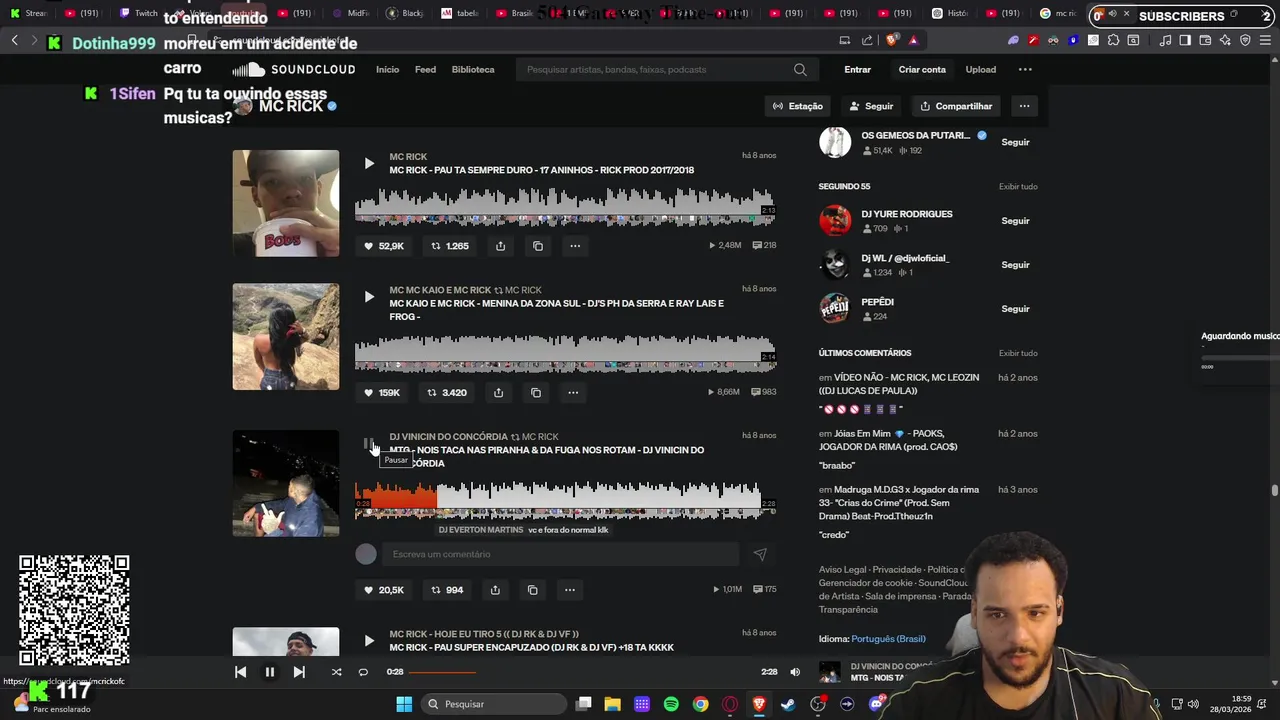Image resolution: width=1280 pixels, height=720 pixels.
Task: Toggle shuffle in the player bar
Action: point(336,672)
